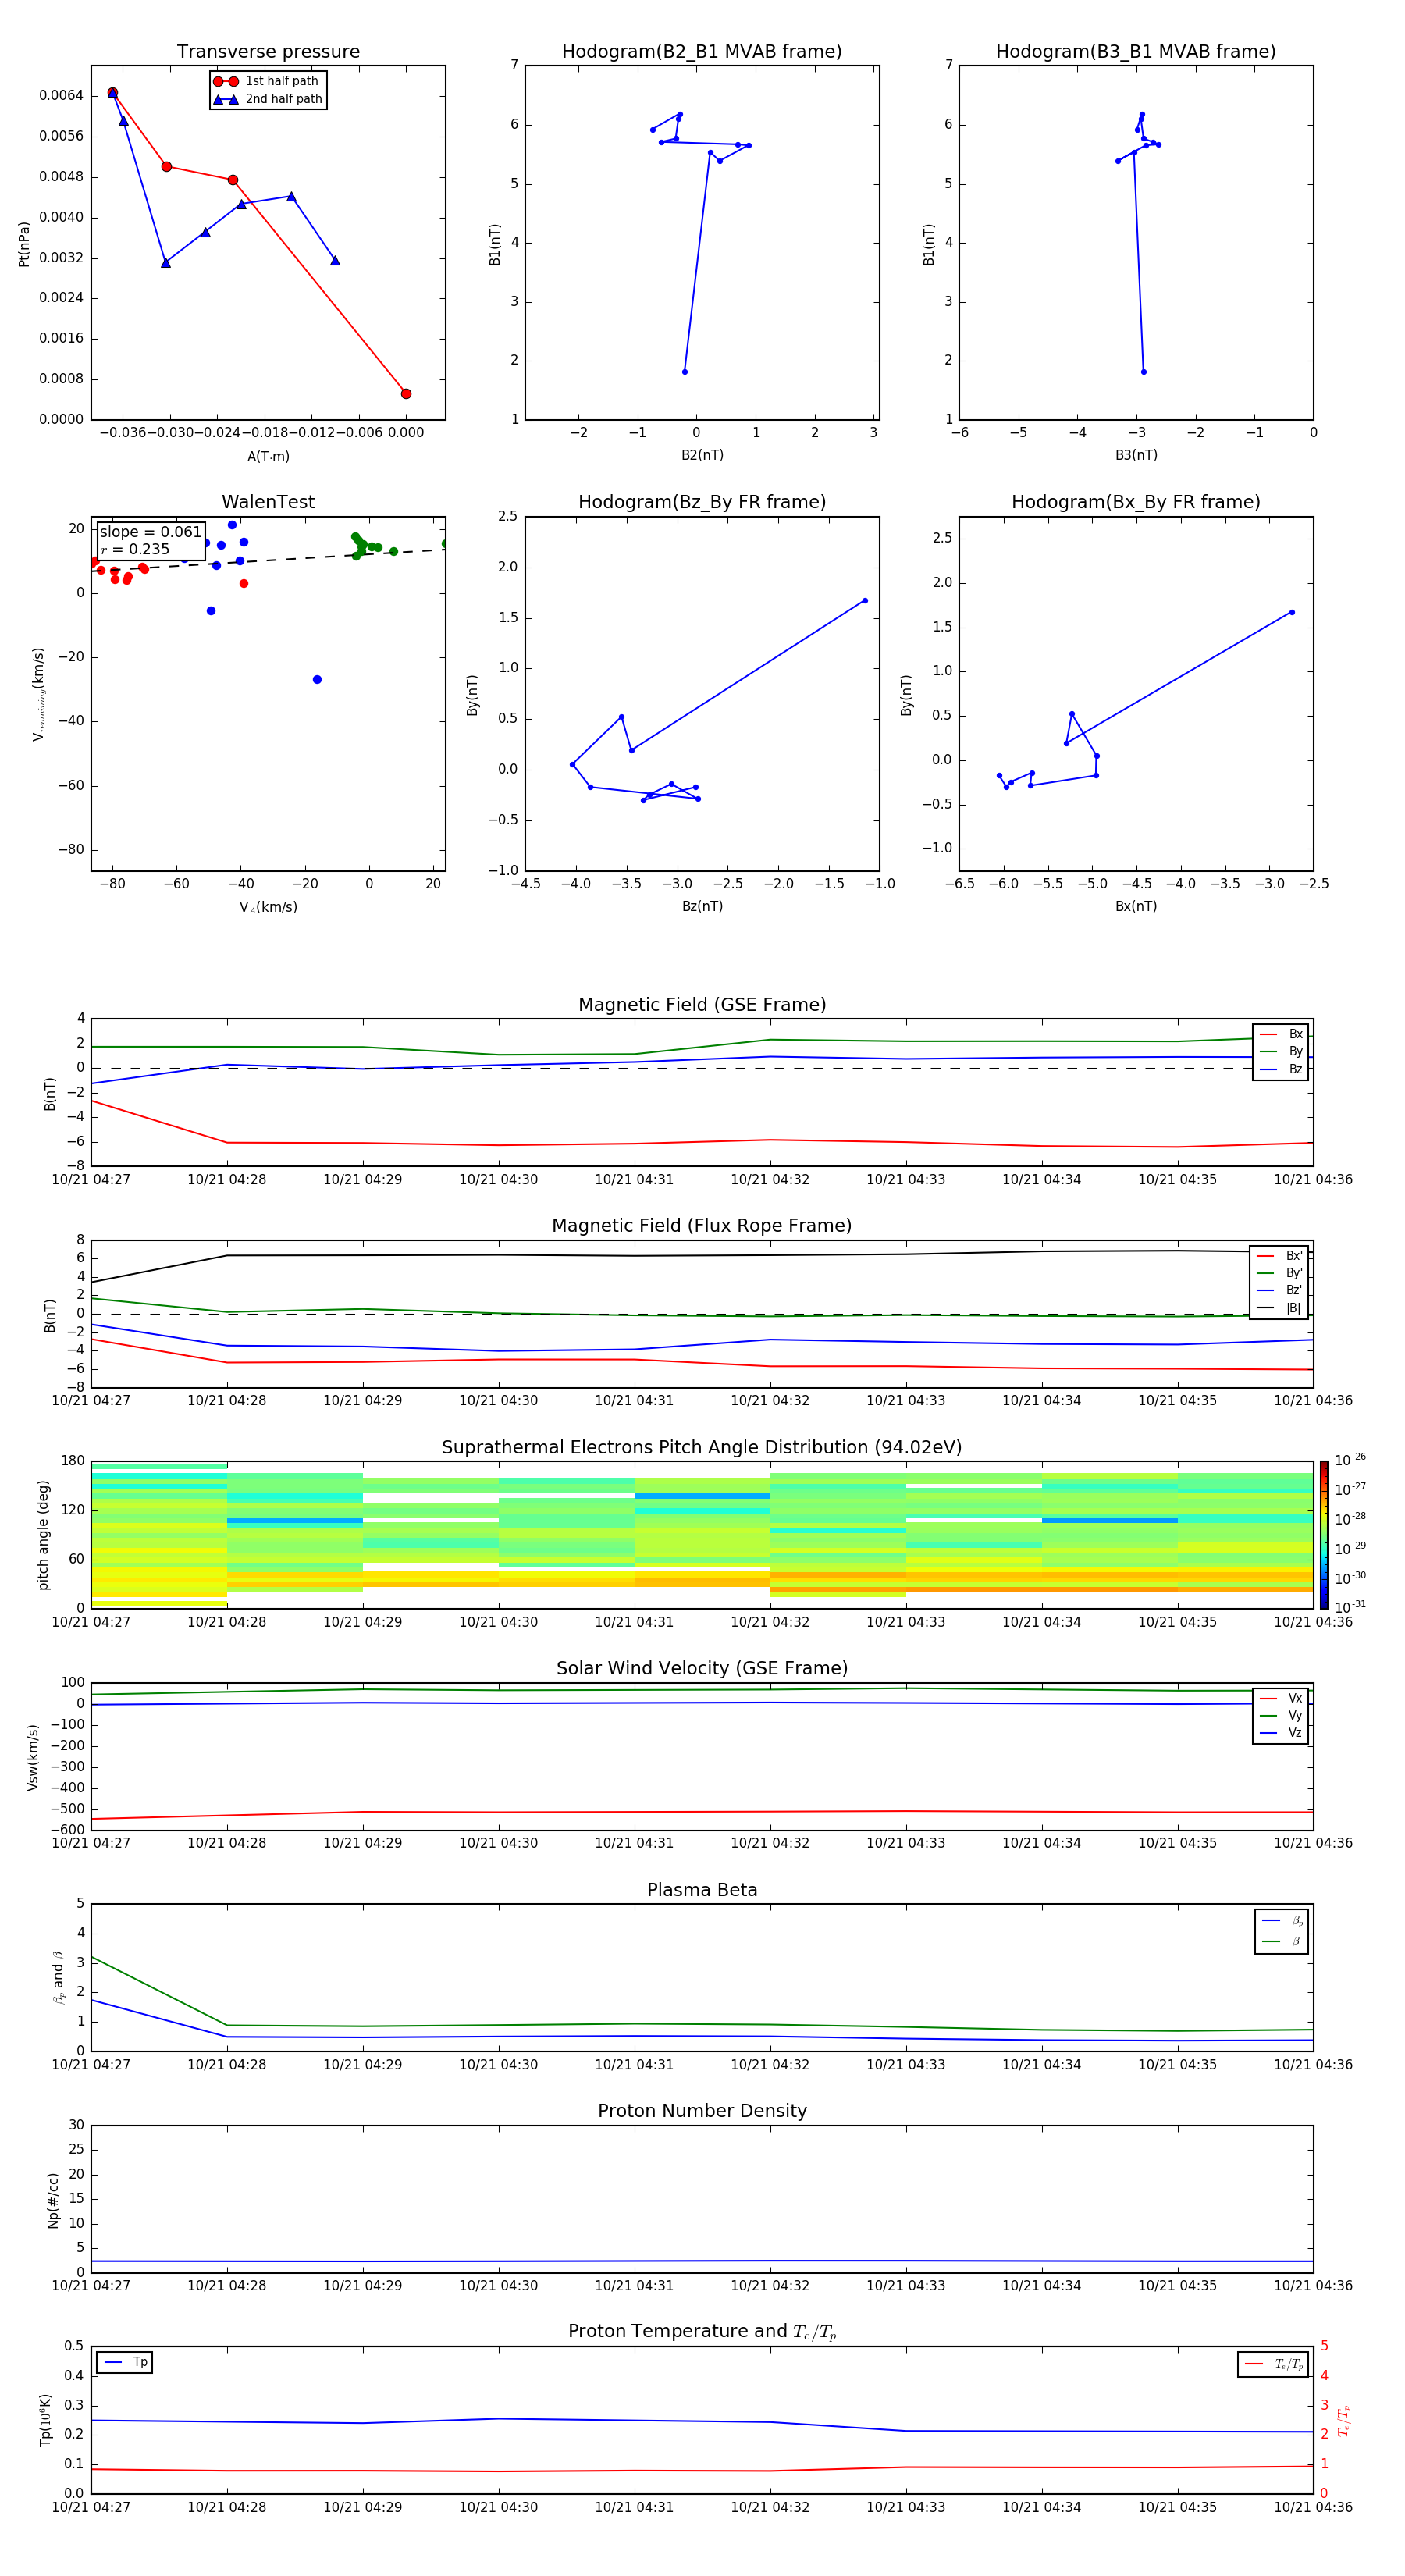This screenshot has height=2576, width=1405.
Task: Click the 'Bx' legend entry in GSE frame
Action: click(x=1281, y=1034)
